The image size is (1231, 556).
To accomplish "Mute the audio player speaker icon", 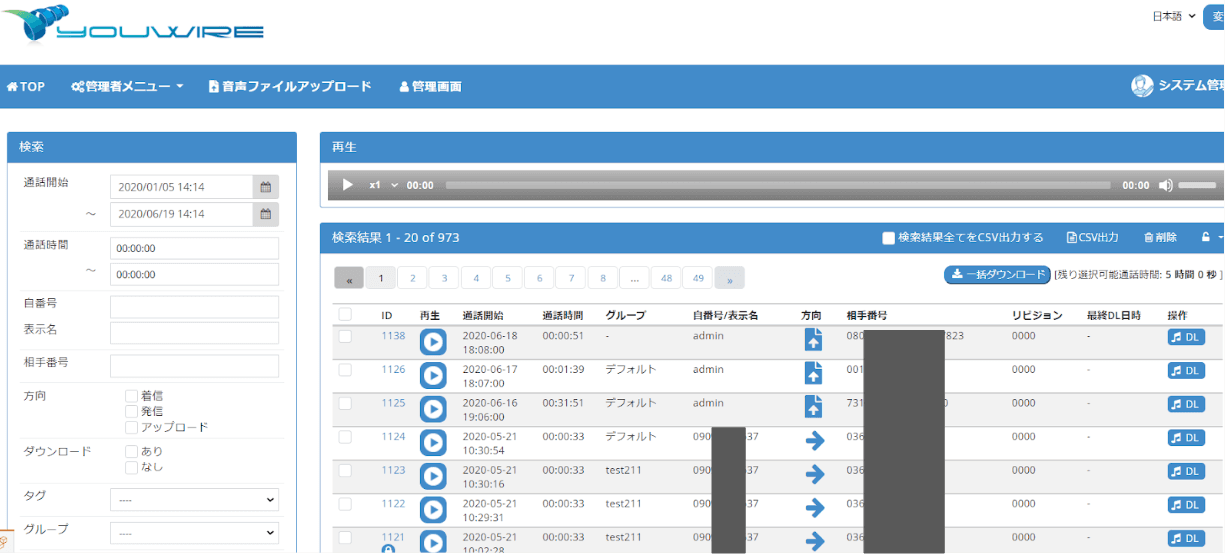I will point(1165,186).
